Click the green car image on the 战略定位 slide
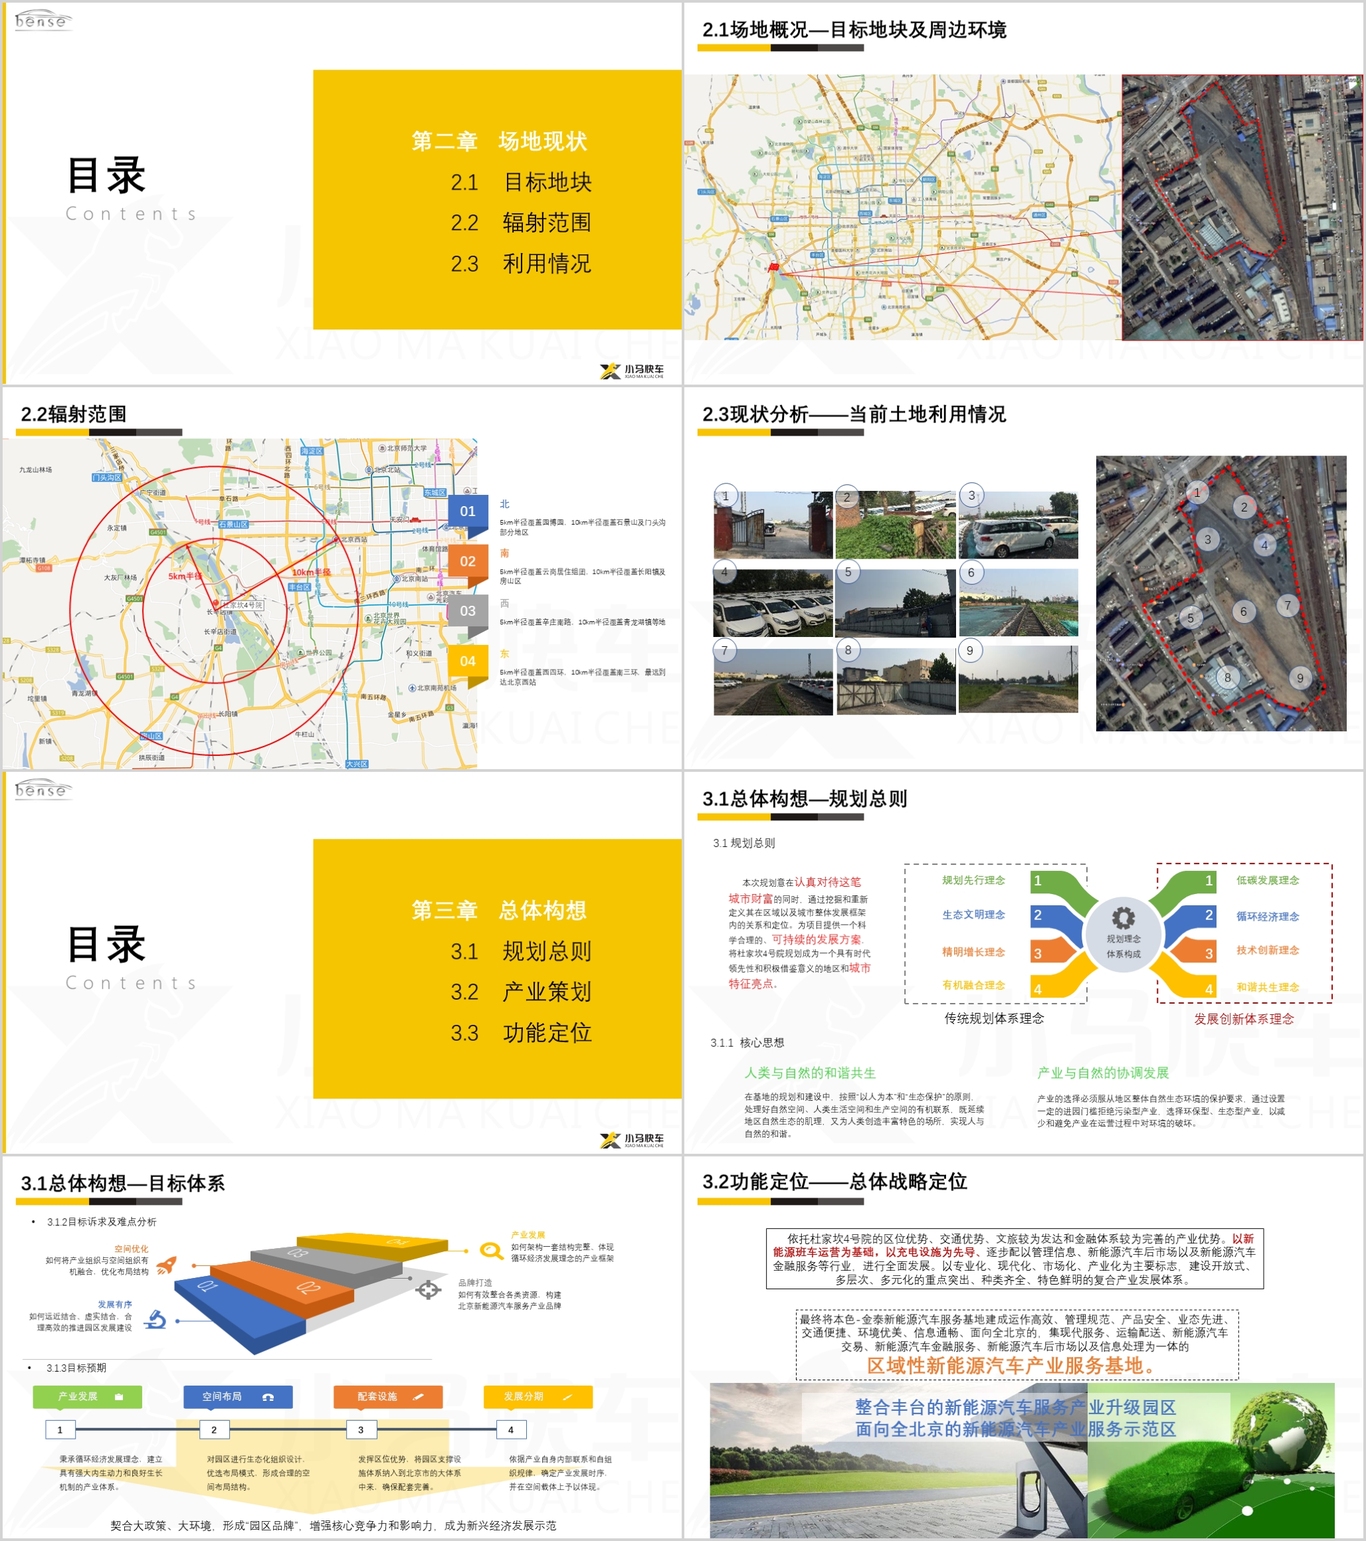 pyautogui.click(x=1210, y=1462)
